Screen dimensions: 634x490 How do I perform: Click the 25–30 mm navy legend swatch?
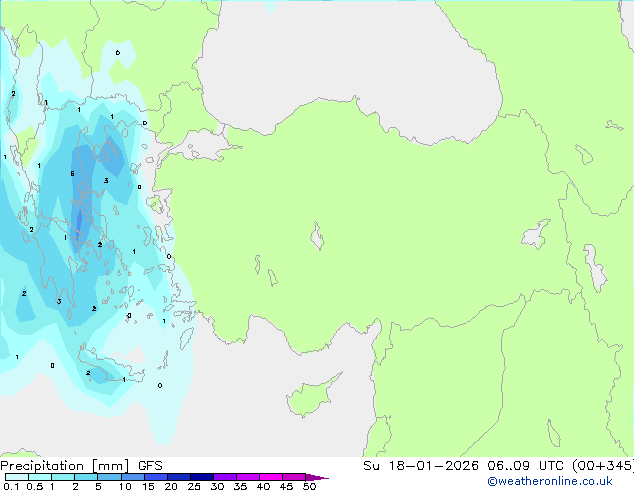[x=202, y=477]
